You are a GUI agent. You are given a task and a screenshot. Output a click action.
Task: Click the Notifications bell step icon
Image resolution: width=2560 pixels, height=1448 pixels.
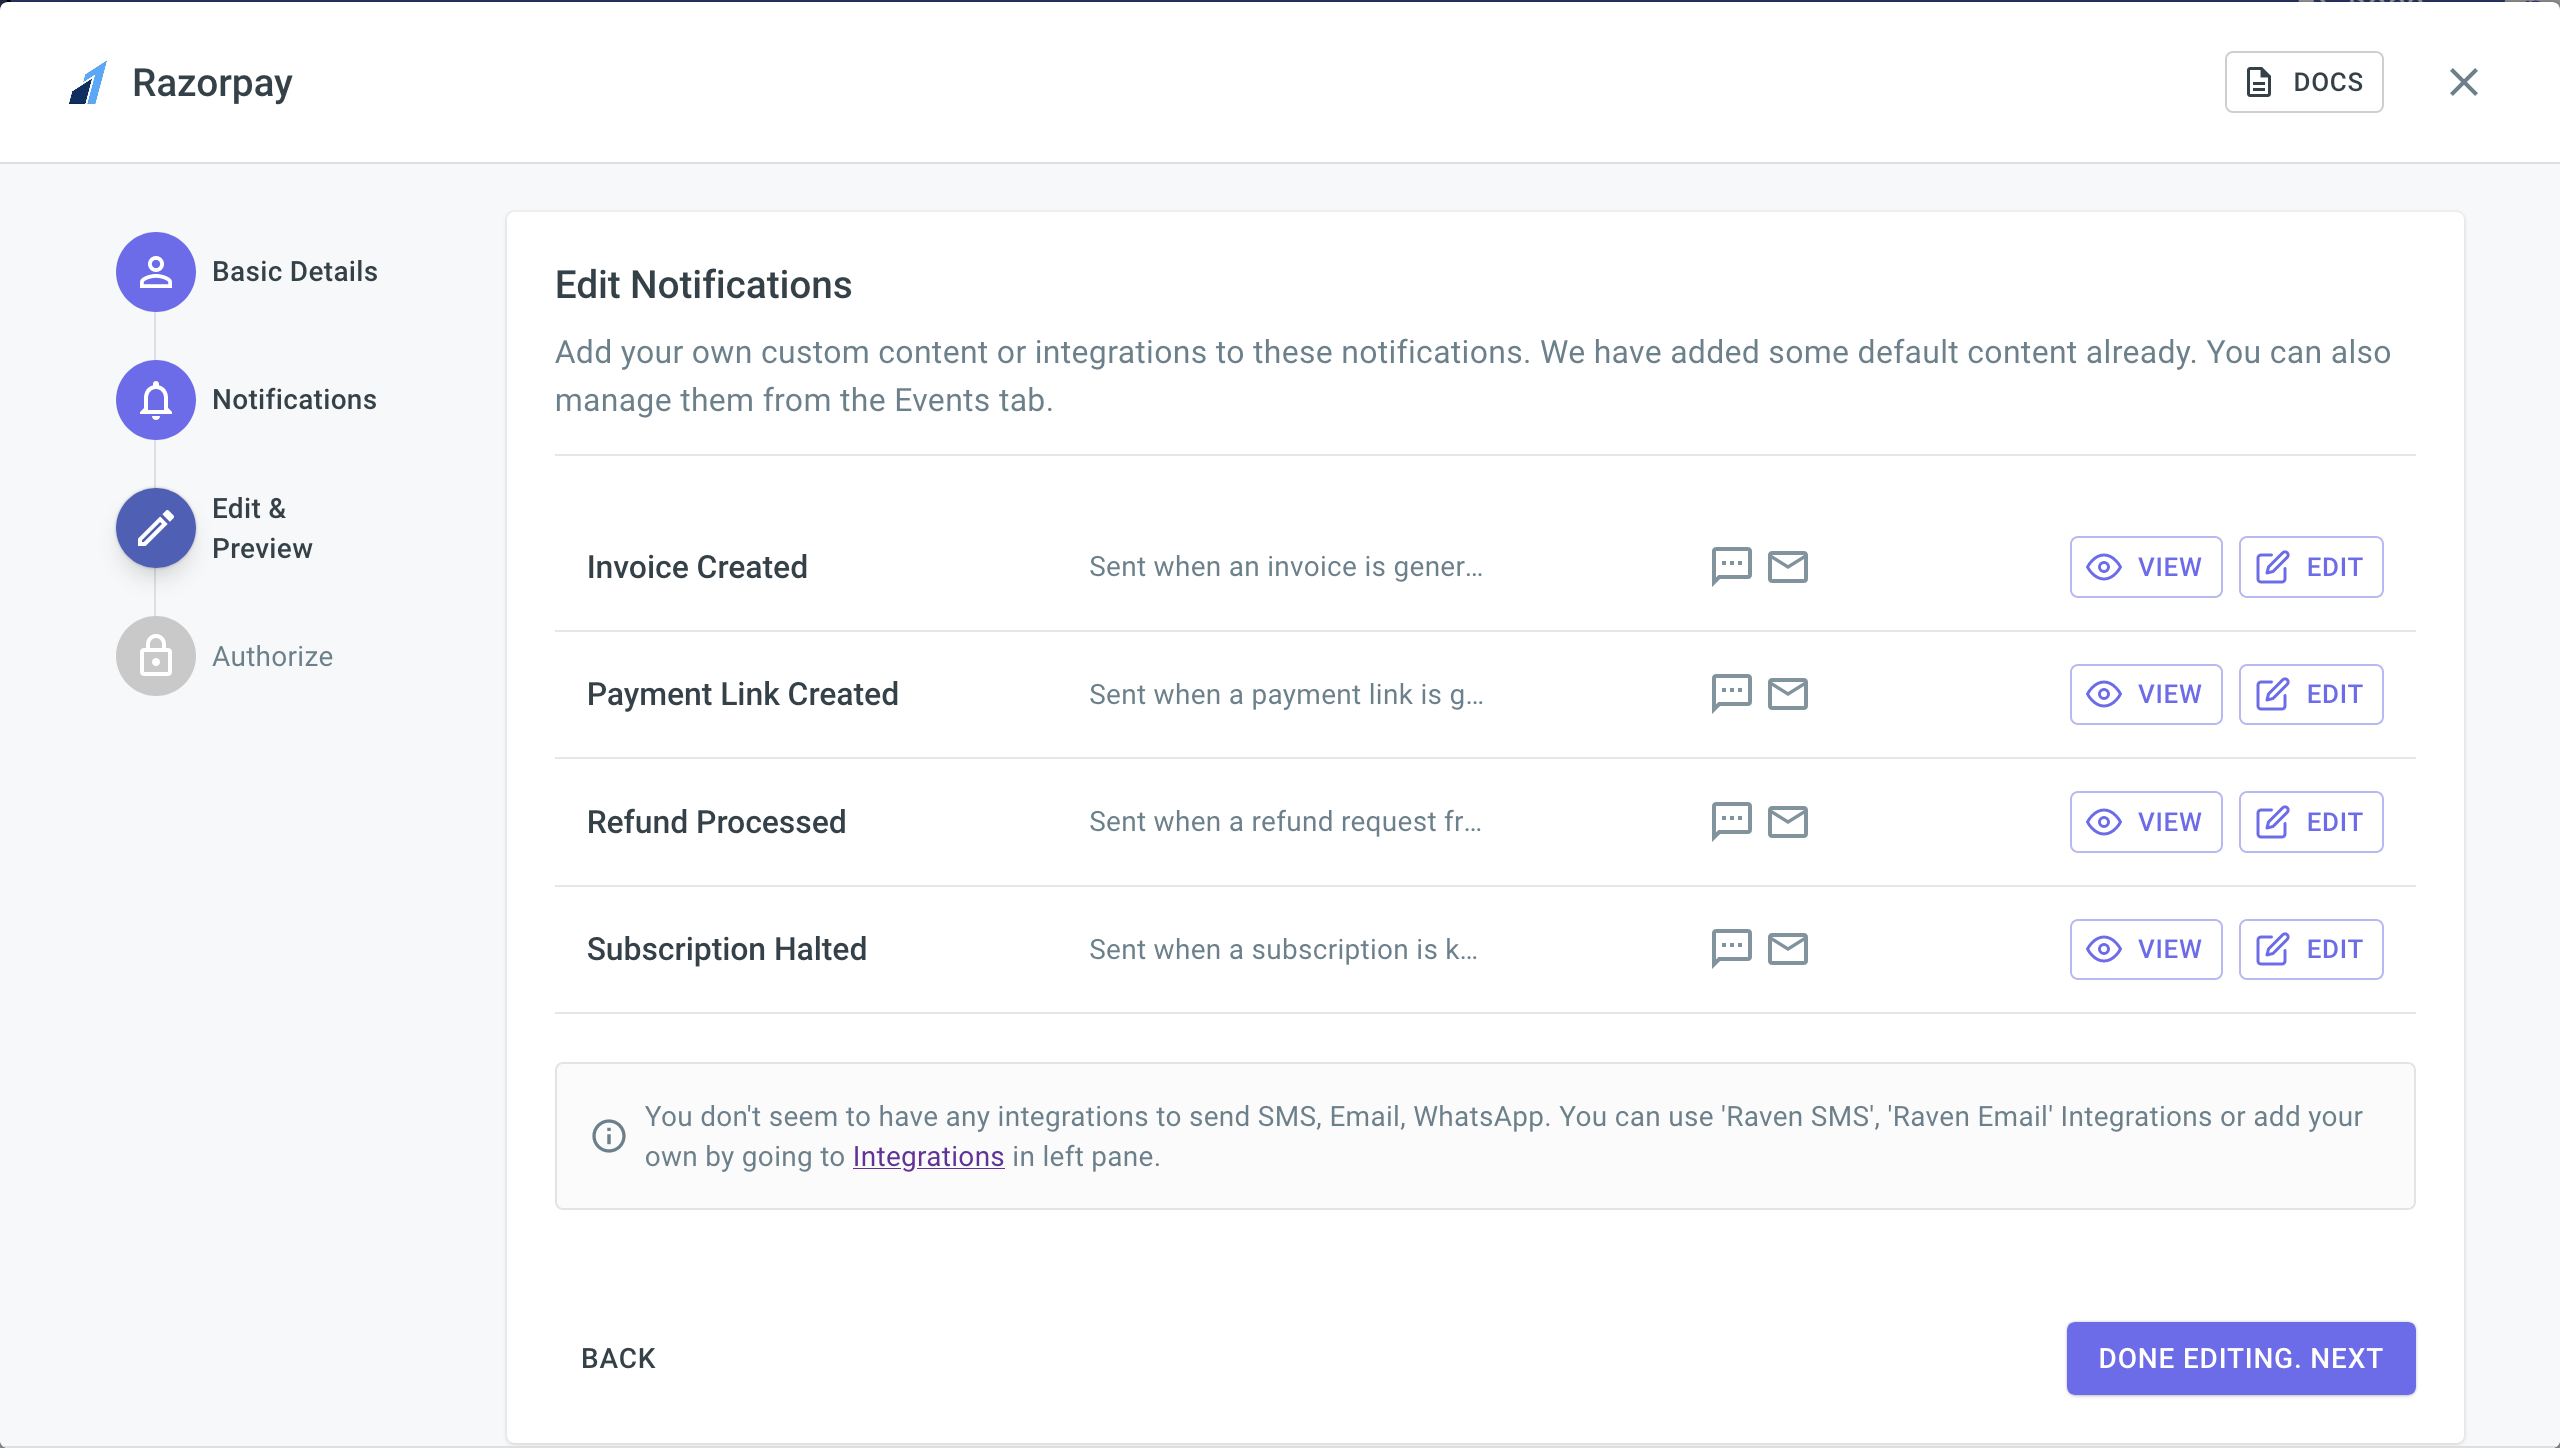155,400
